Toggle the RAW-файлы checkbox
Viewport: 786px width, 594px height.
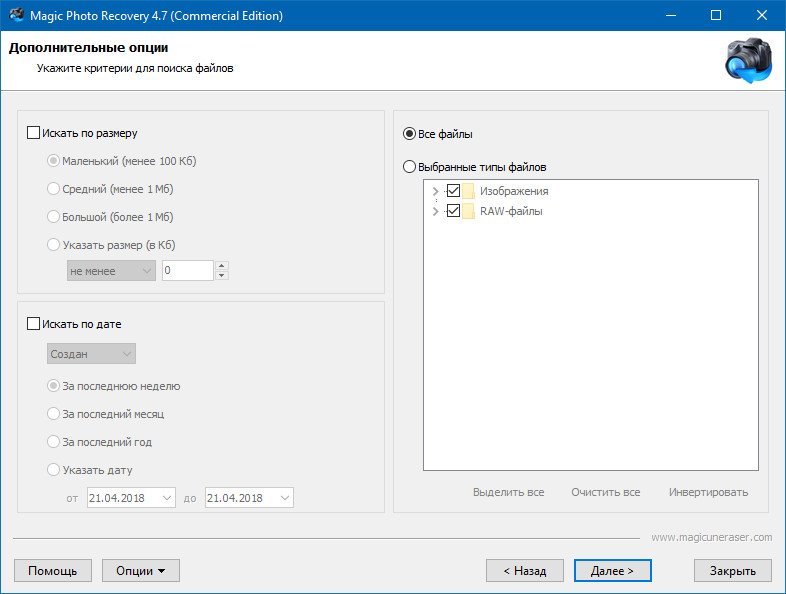453,211
